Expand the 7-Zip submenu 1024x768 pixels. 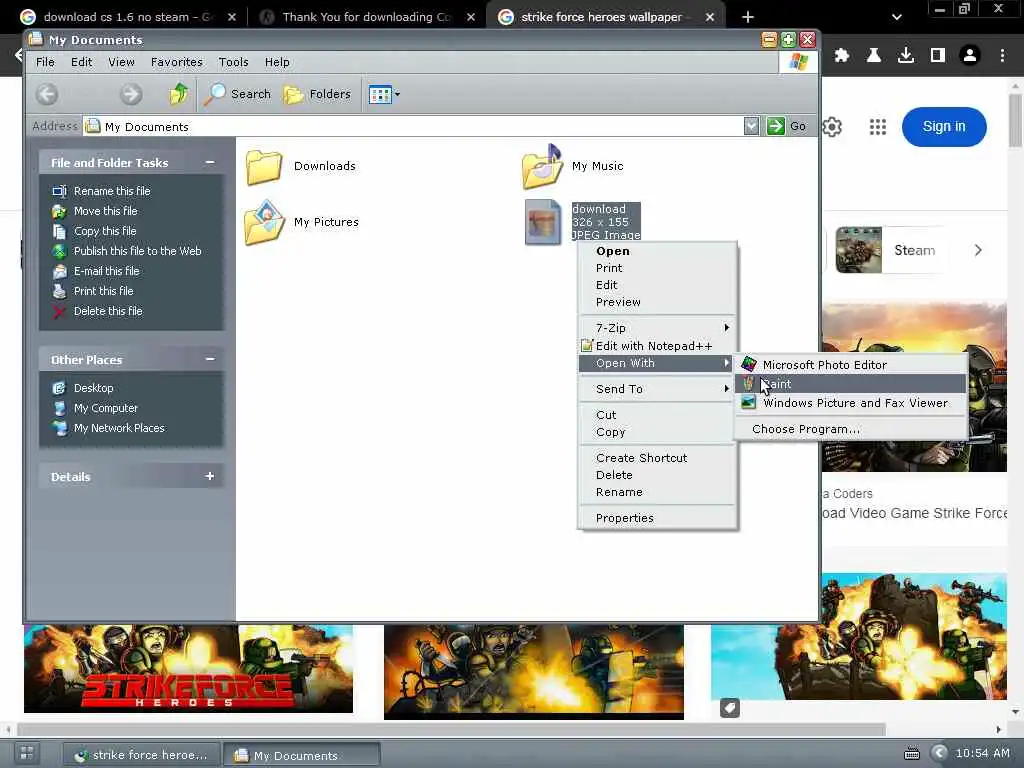coord(658,328)
